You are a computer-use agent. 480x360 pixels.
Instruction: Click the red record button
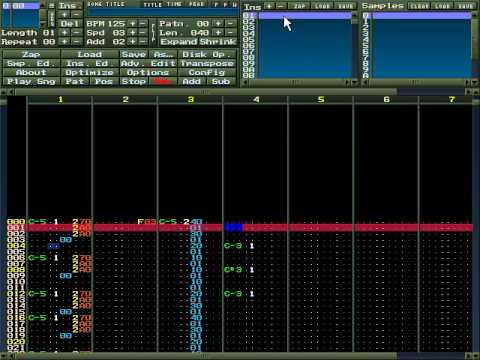click(162, 81)
